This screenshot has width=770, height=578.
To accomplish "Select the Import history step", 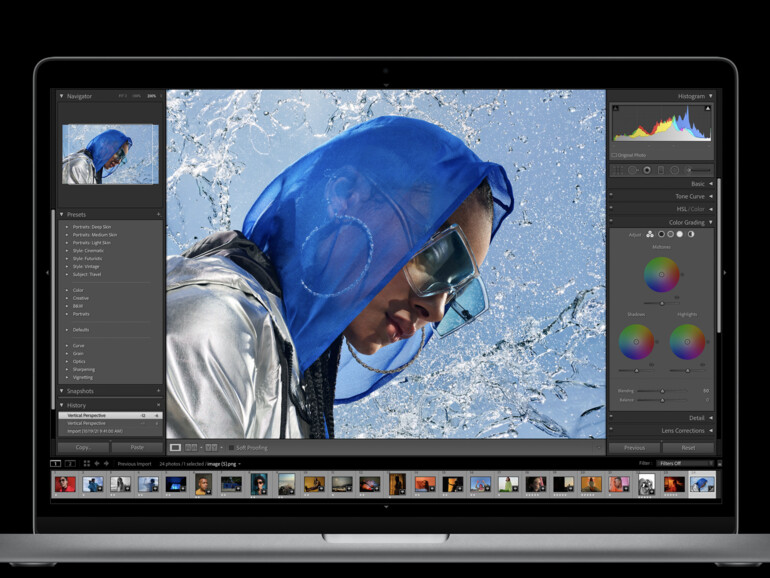I will (x=95, y=431).
